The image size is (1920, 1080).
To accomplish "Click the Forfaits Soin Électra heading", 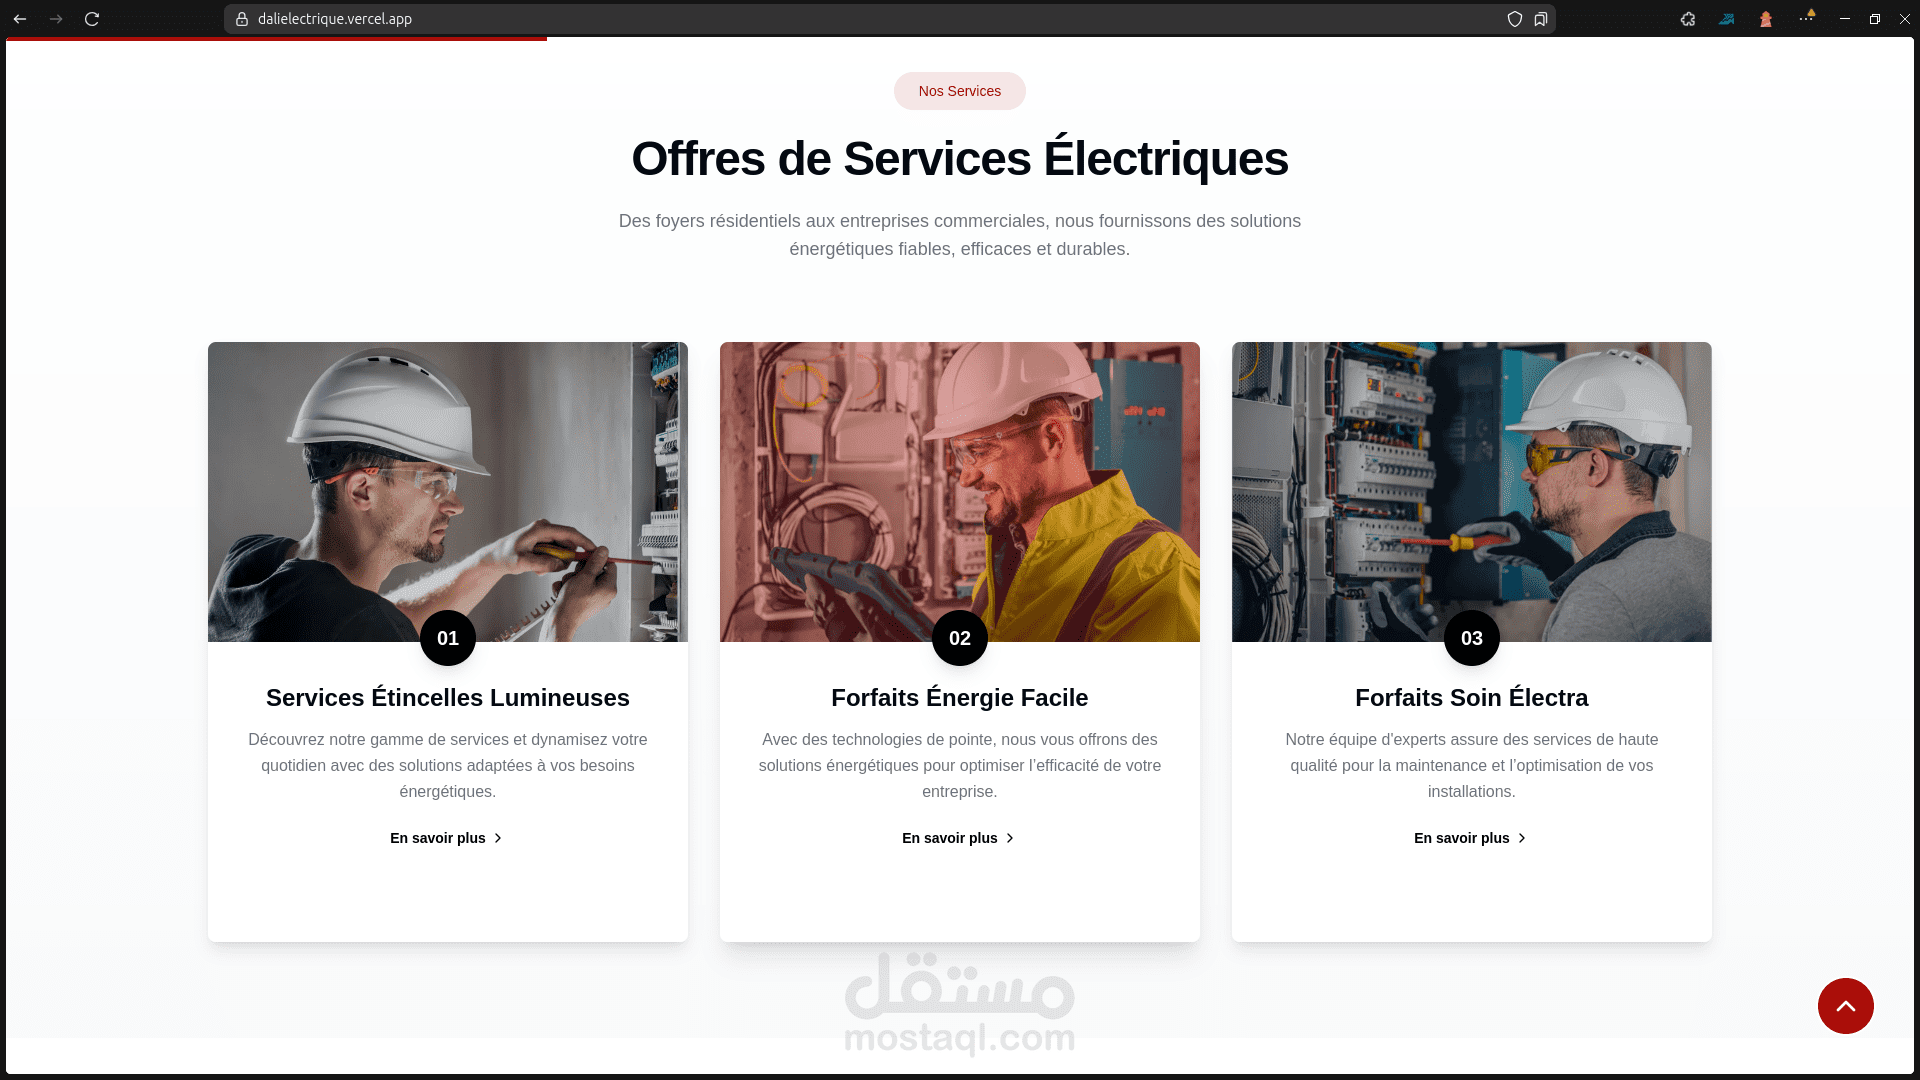I will (x=1472, y=698).
